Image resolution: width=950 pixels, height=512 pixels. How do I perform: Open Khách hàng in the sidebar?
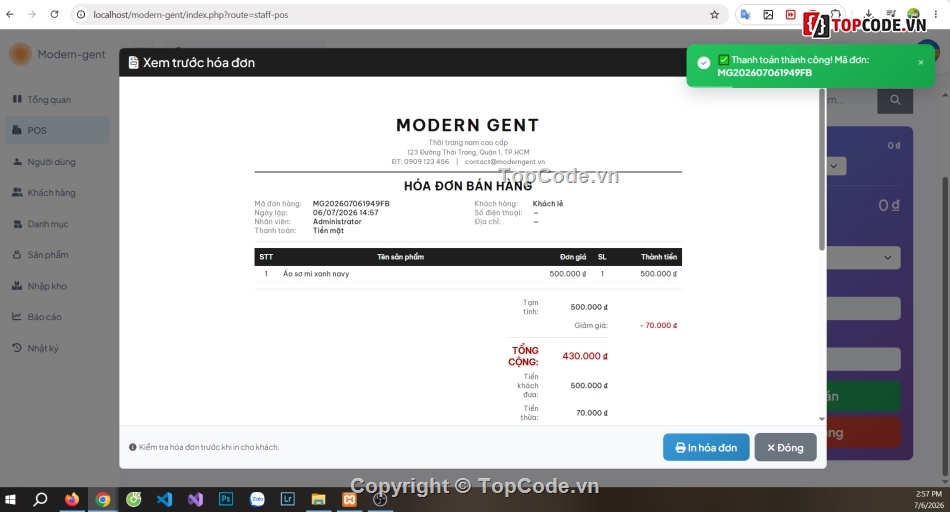tap(58, 193)
